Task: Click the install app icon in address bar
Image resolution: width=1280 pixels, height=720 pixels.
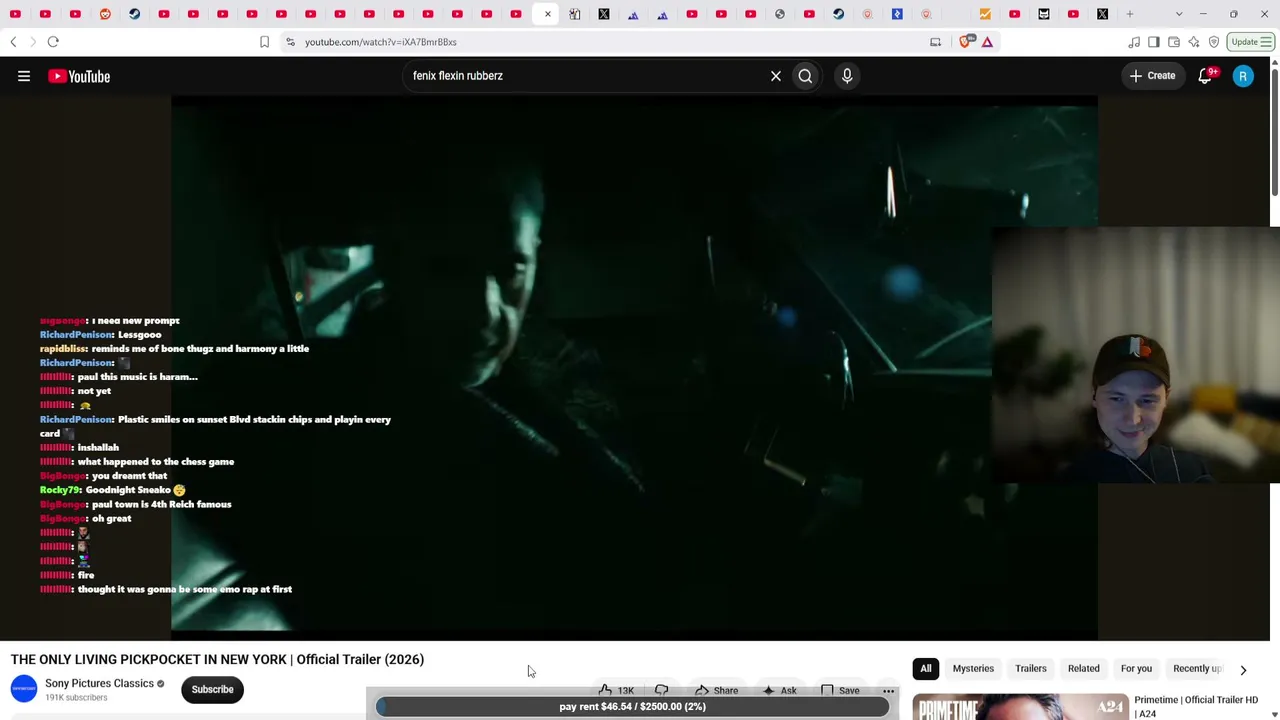Action: (x=935, y=42)
